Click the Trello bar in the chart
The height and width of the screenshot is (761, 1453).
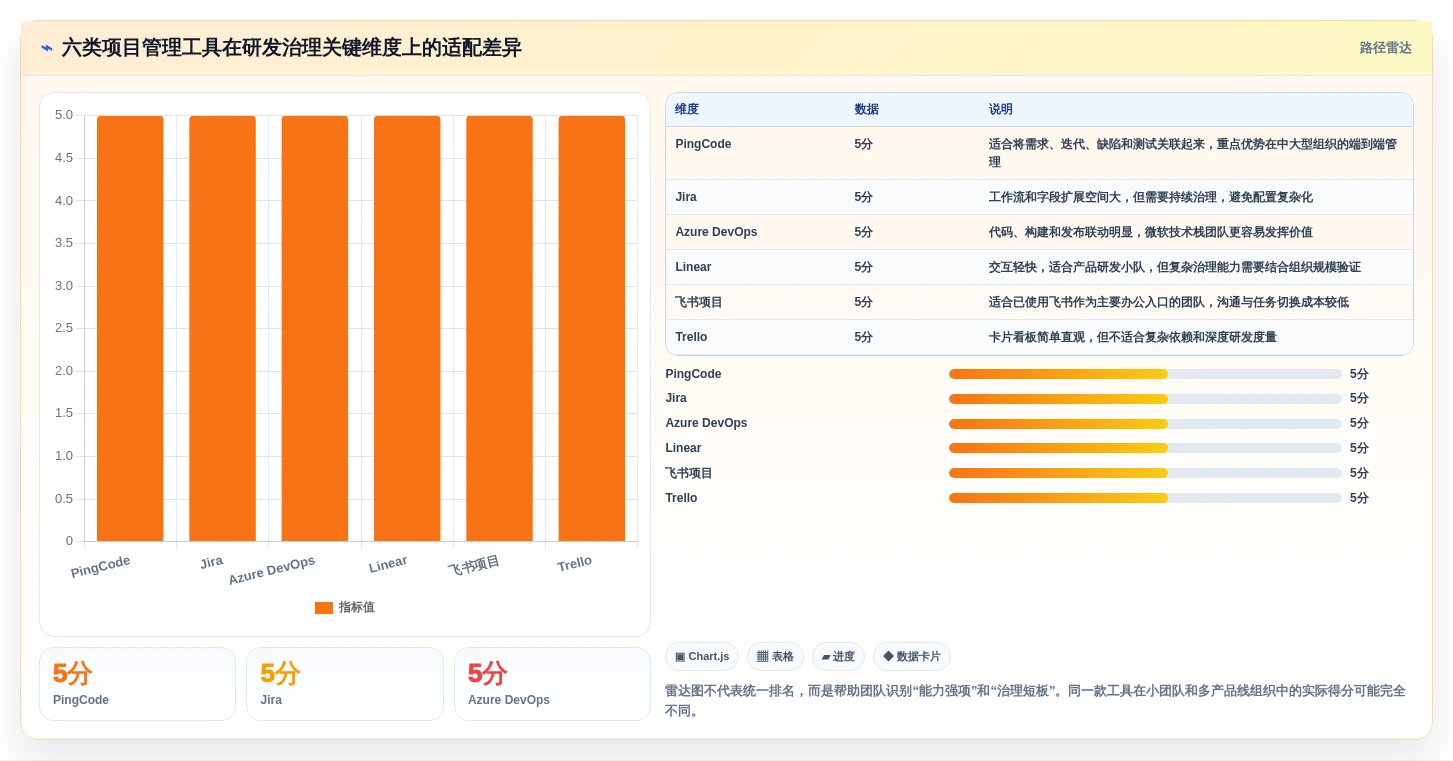point(591,328)
